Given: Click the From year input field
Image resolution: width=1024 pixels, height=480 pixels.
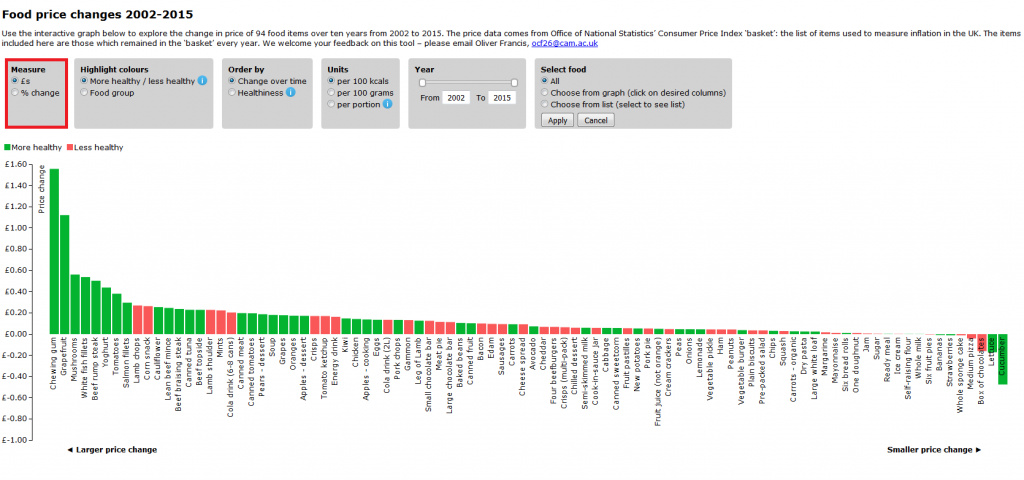Looking at the screenshot, I should coord(457,98).
